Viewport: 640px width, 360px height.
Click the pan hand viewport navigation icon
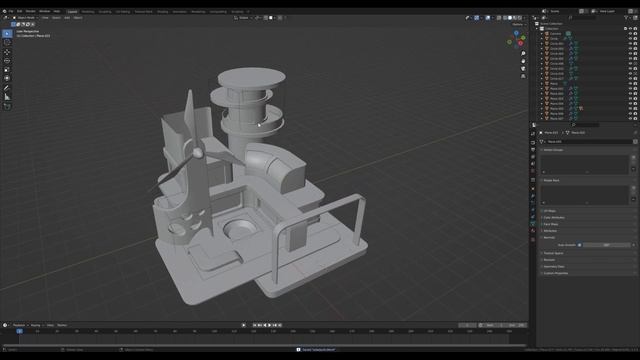coord(523,61)
